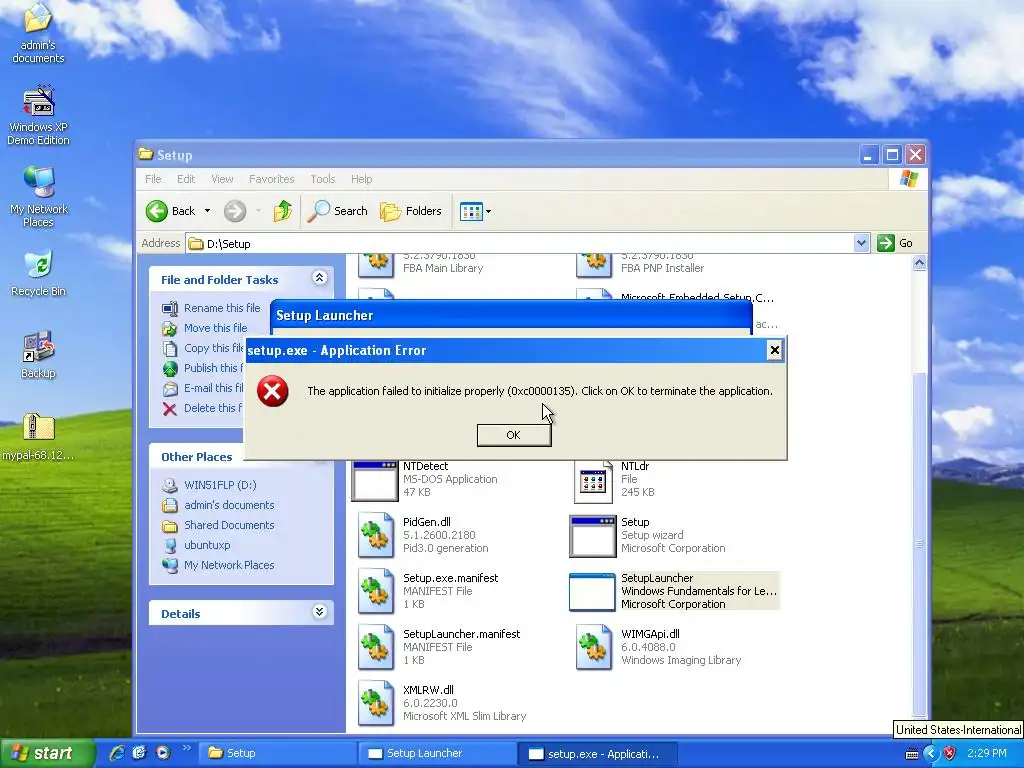
Task: Click the 2:29 PM clock
Action: point(987,754)
